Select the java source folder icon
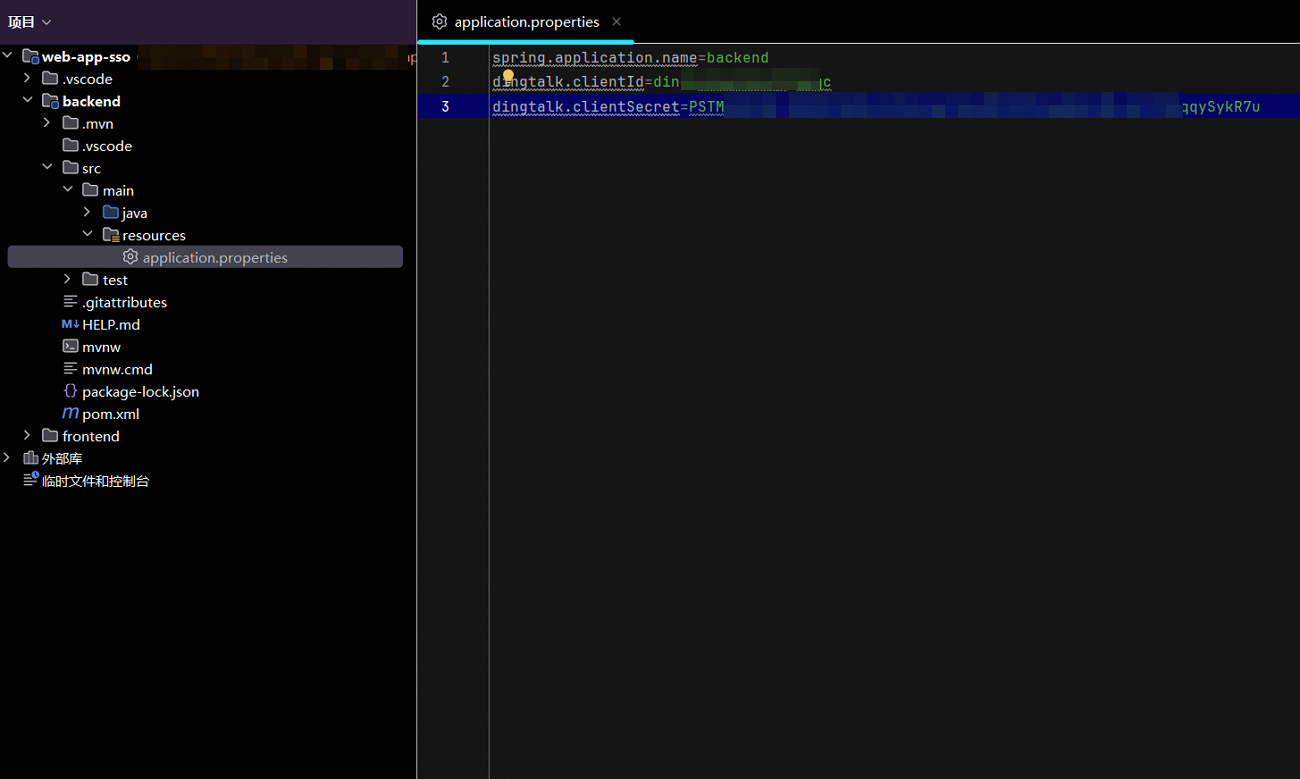This screenshot has height=779, width=1300. (x=110, y=212)
